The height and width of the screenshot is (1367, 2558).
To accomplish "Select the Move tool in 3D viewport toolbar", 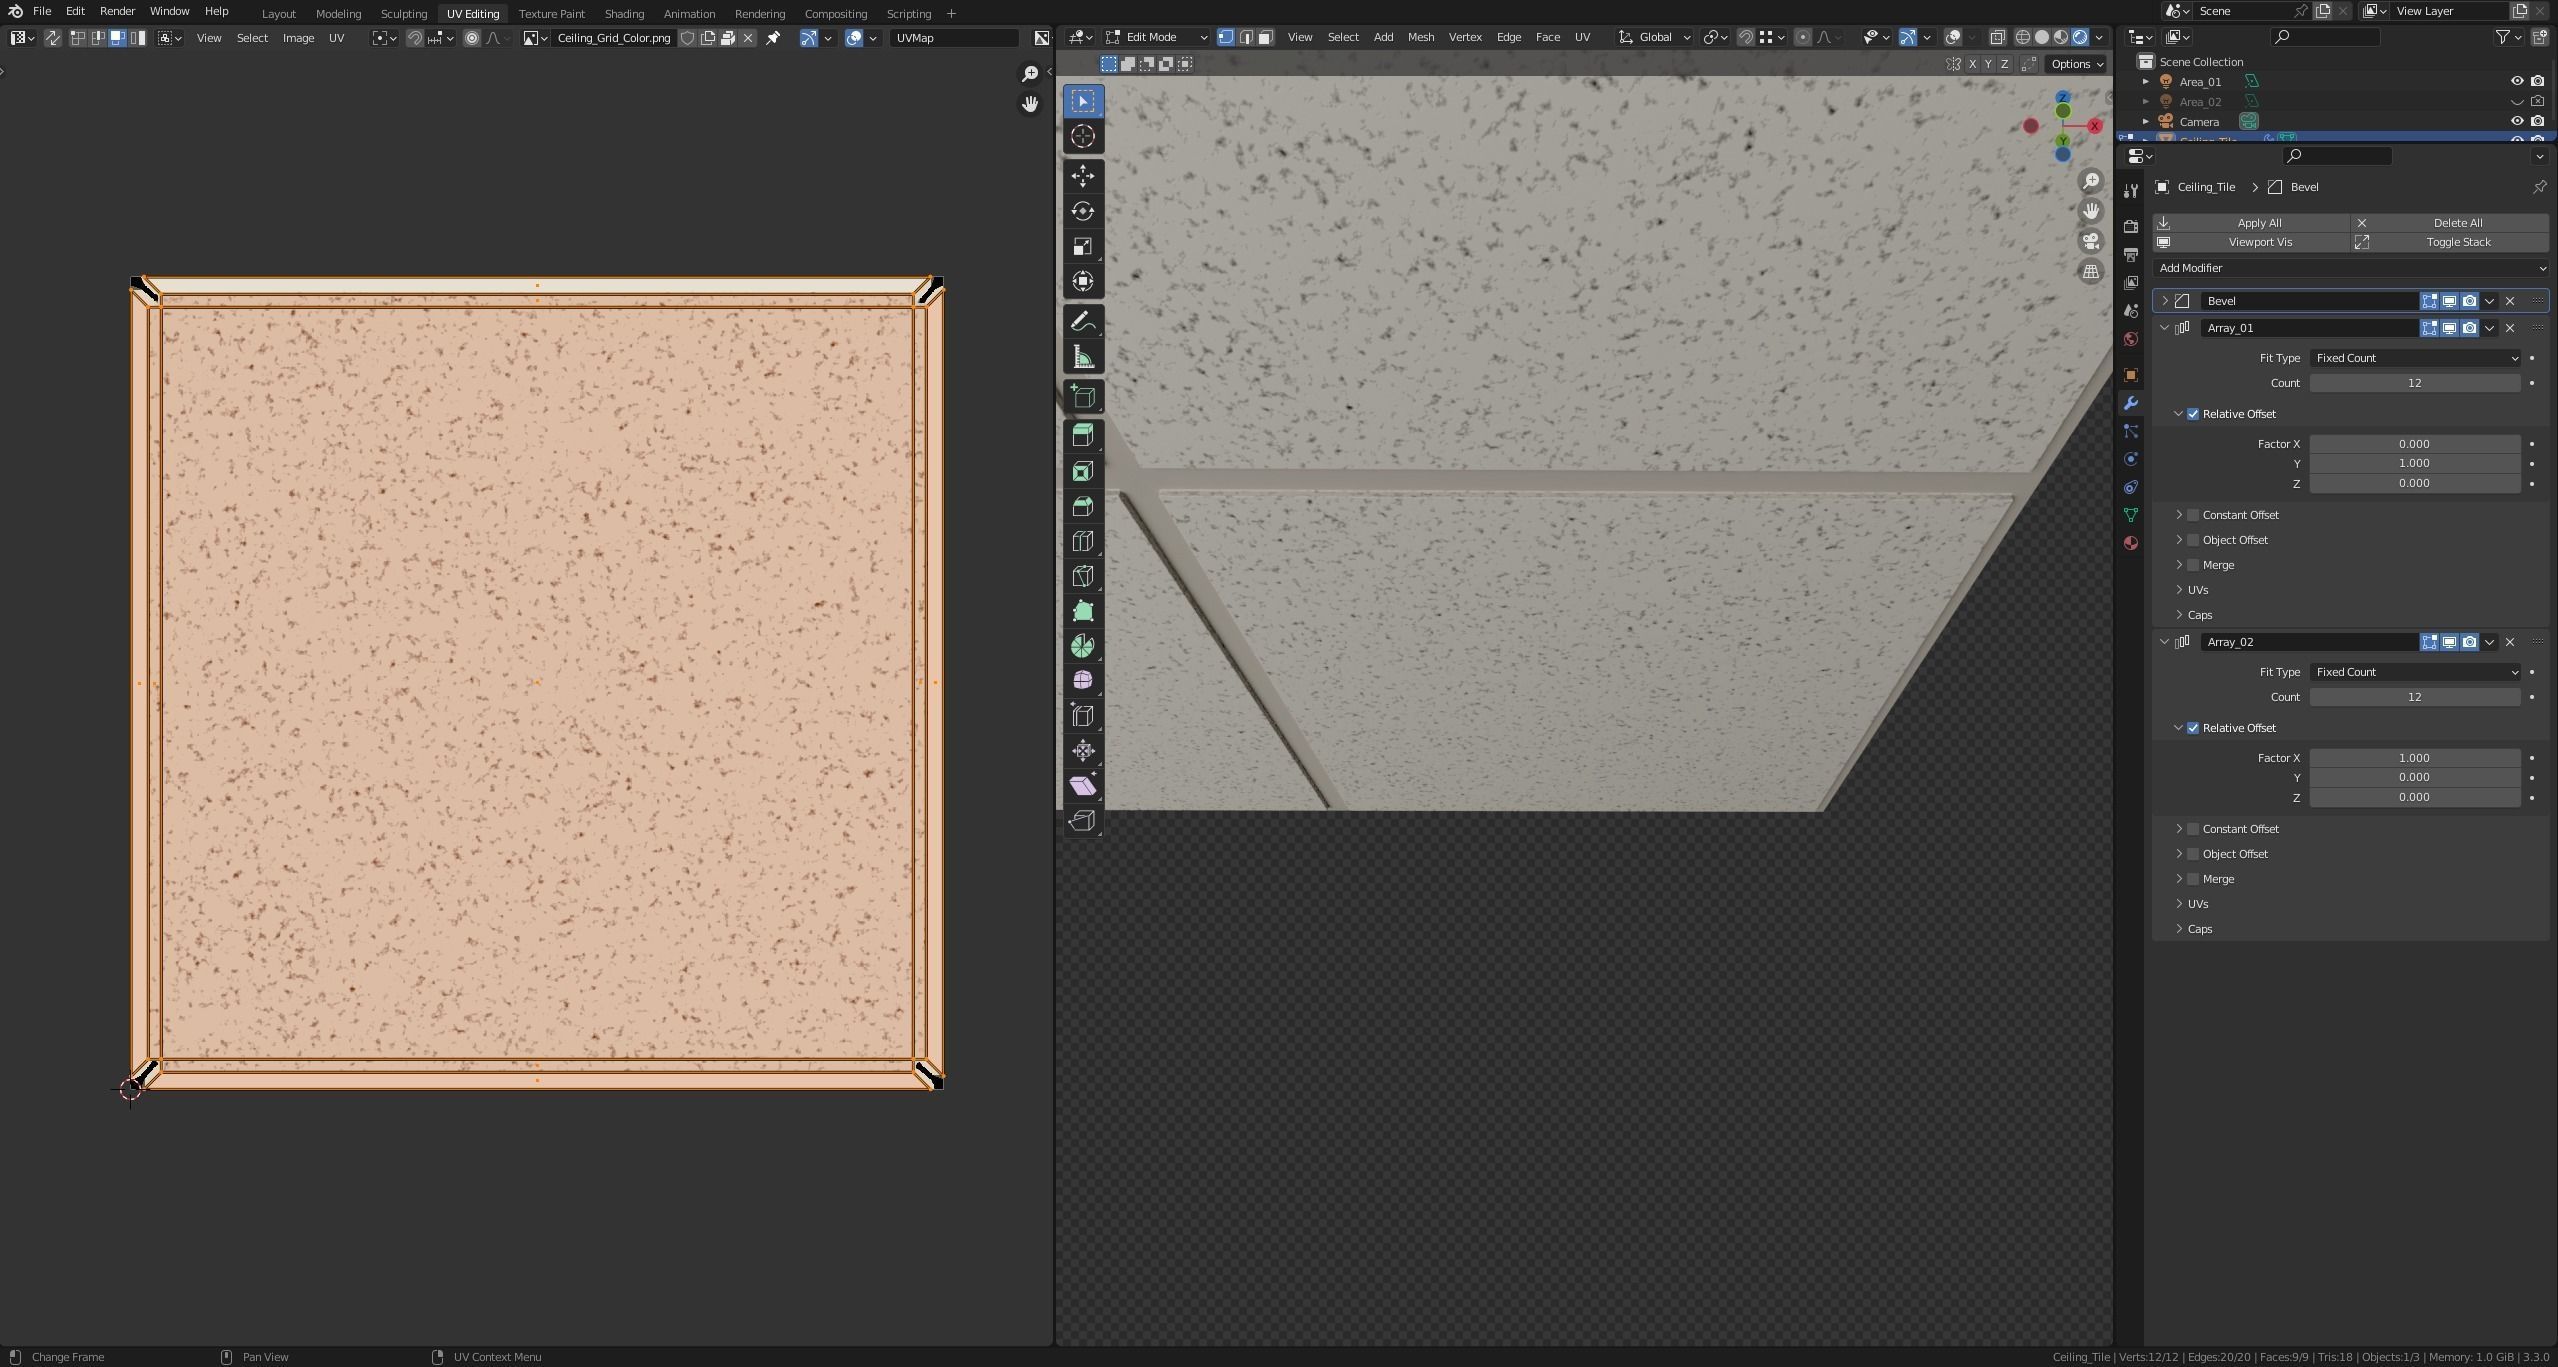I will coord(1083,176).
